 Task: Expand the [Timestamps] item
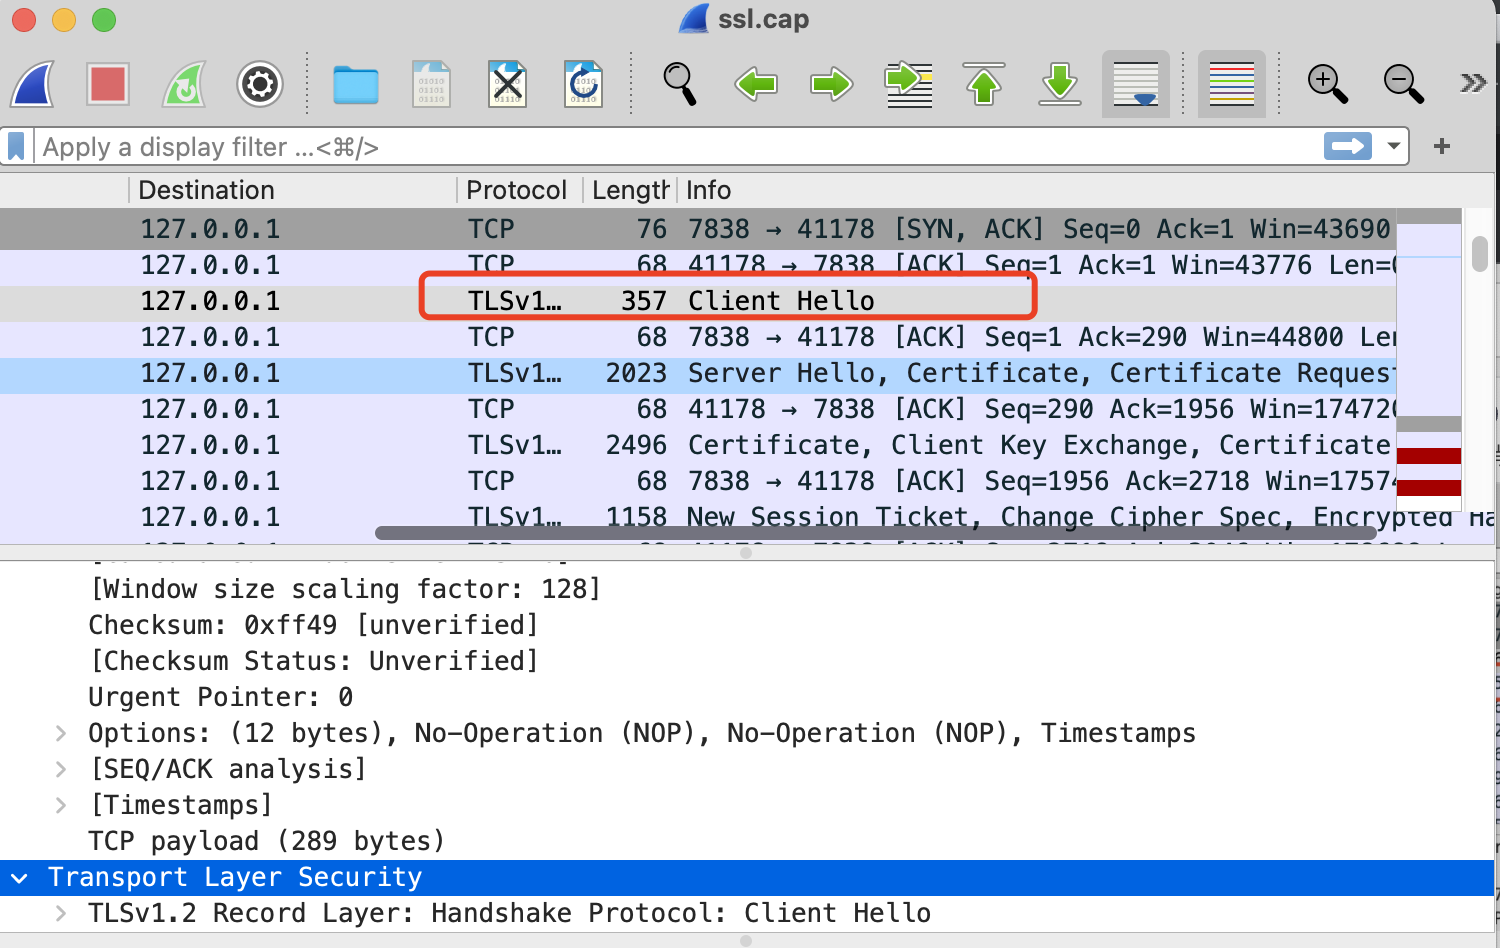(x=61, y=805)
